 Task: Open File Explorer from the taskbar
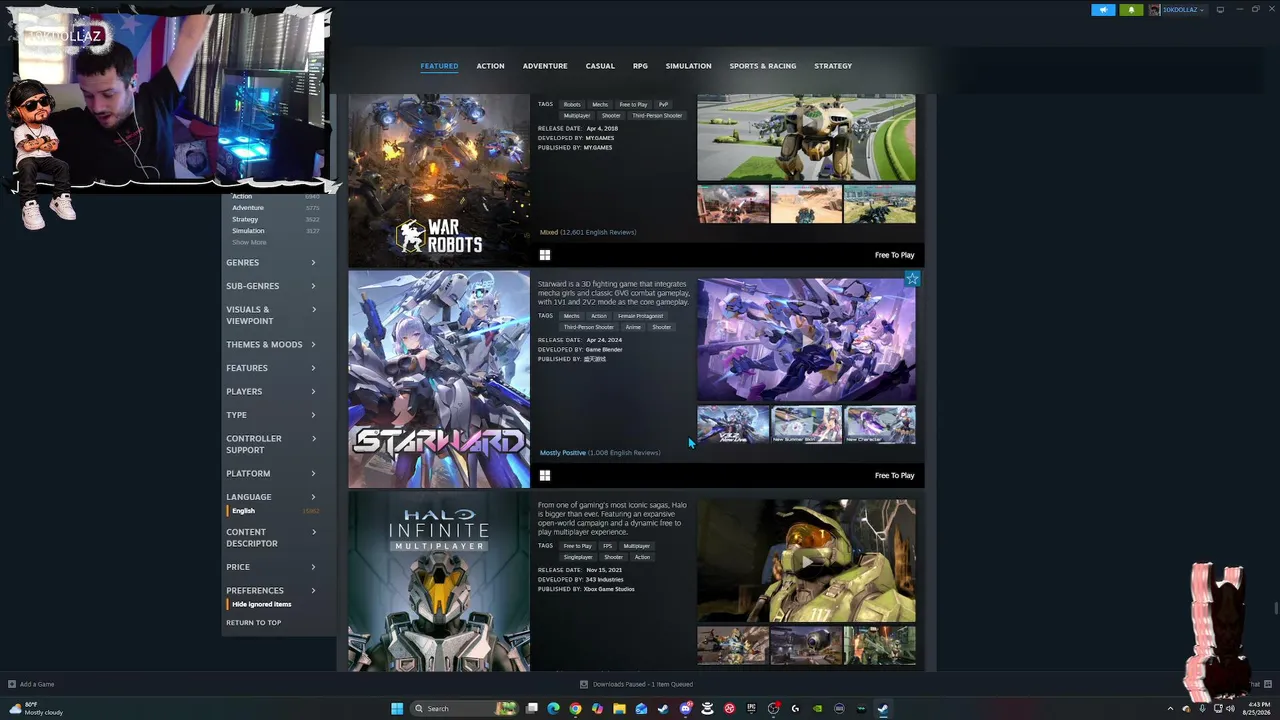[x=619, y=709]
